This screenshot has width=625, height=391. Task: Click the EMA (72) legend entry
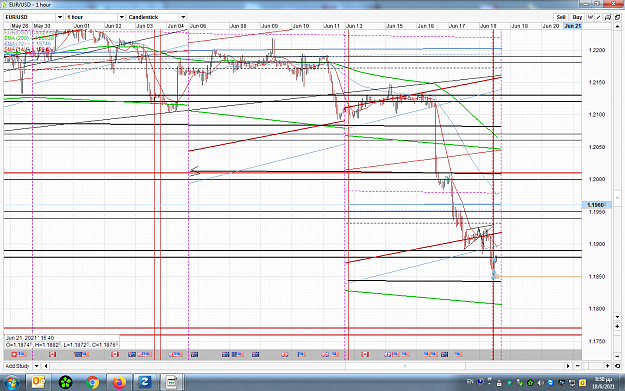(28, 43)
